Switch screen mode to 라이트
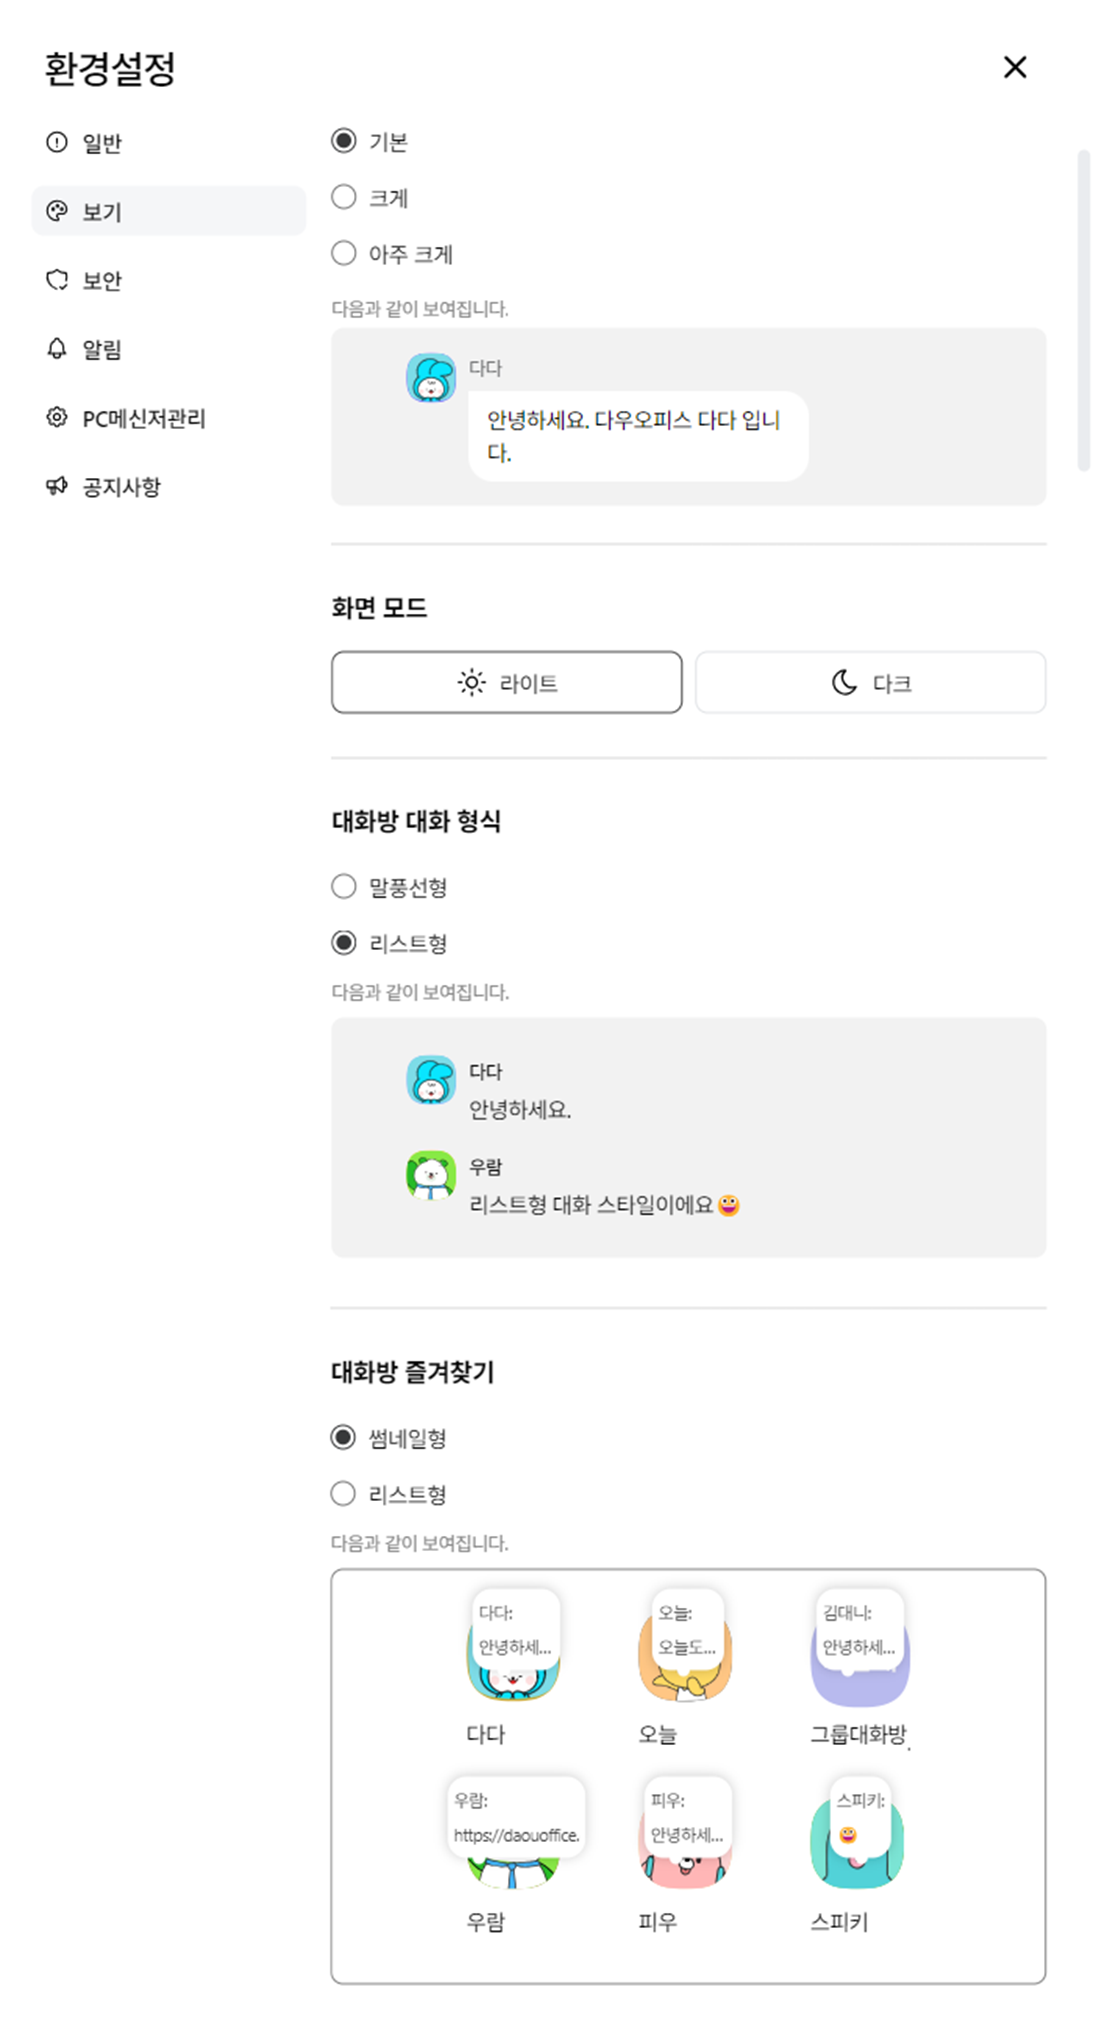1095x2022 pixels. tap(507, 683)
